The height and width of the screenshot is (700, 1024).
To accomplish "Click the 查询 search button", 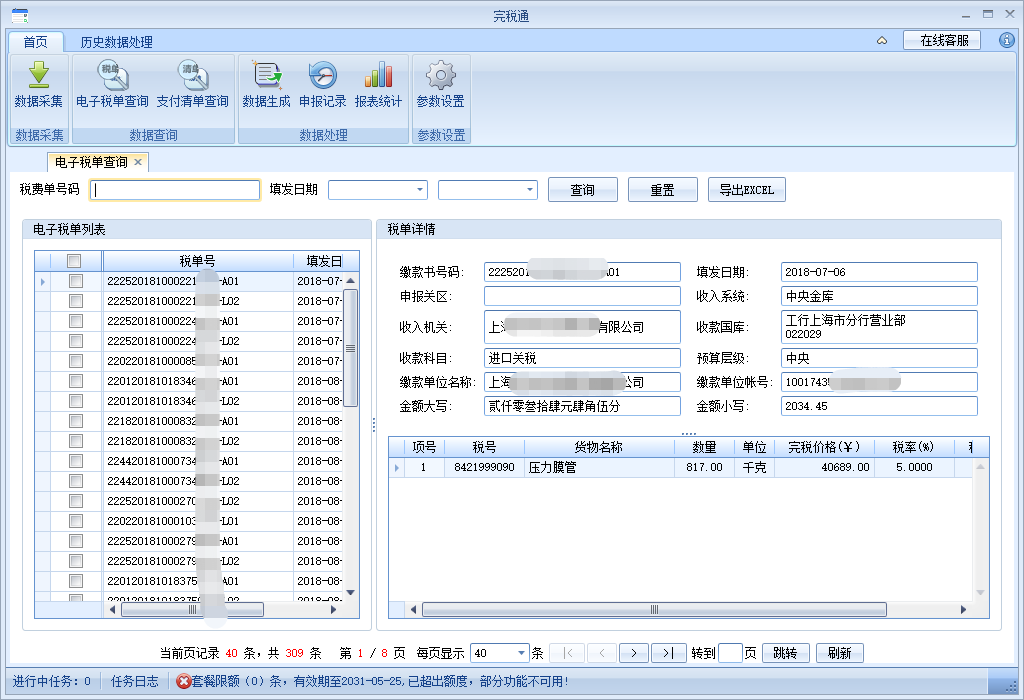I will [582, 190].
